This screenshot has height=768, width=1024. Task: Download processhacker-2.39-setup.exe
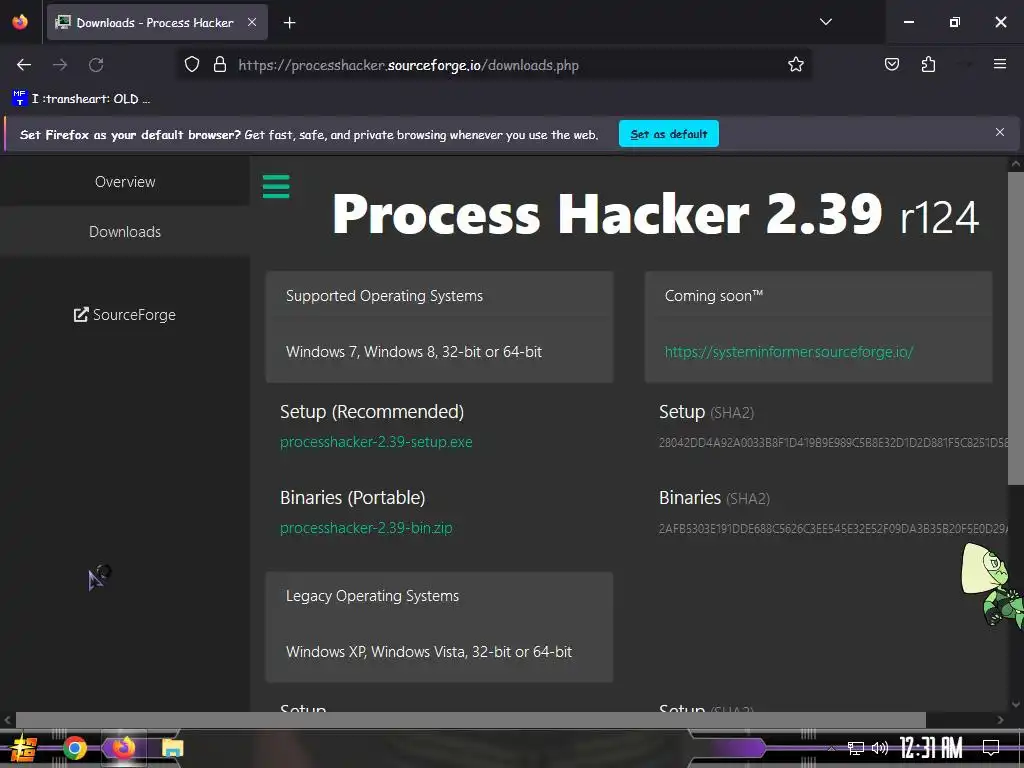tap(376, 442)
